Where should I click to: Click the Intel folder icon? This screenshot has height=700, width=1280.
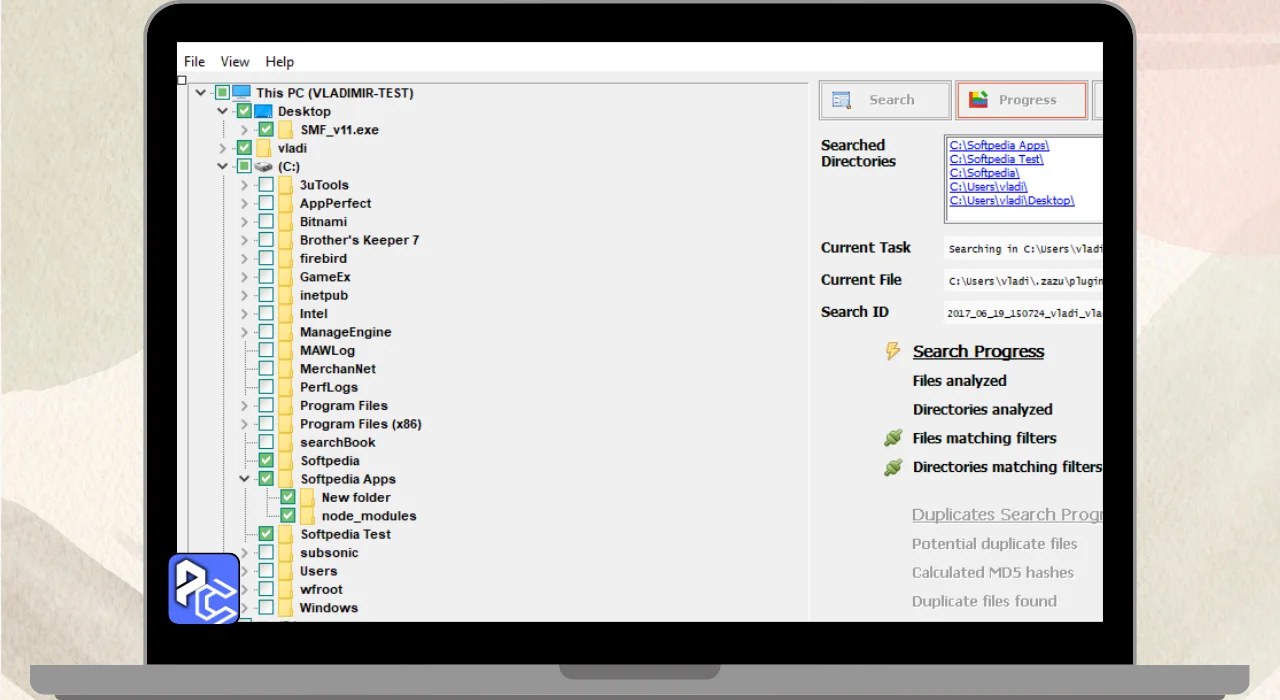[x=286, y=313]
